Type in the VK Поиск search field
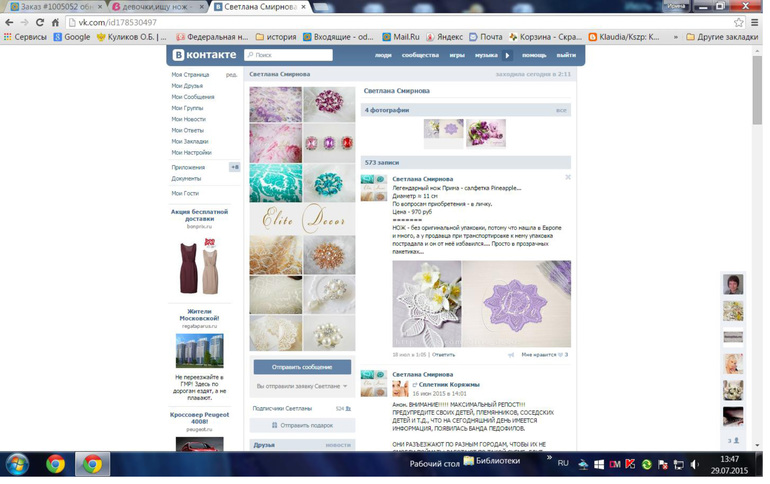 pos(290,55)
